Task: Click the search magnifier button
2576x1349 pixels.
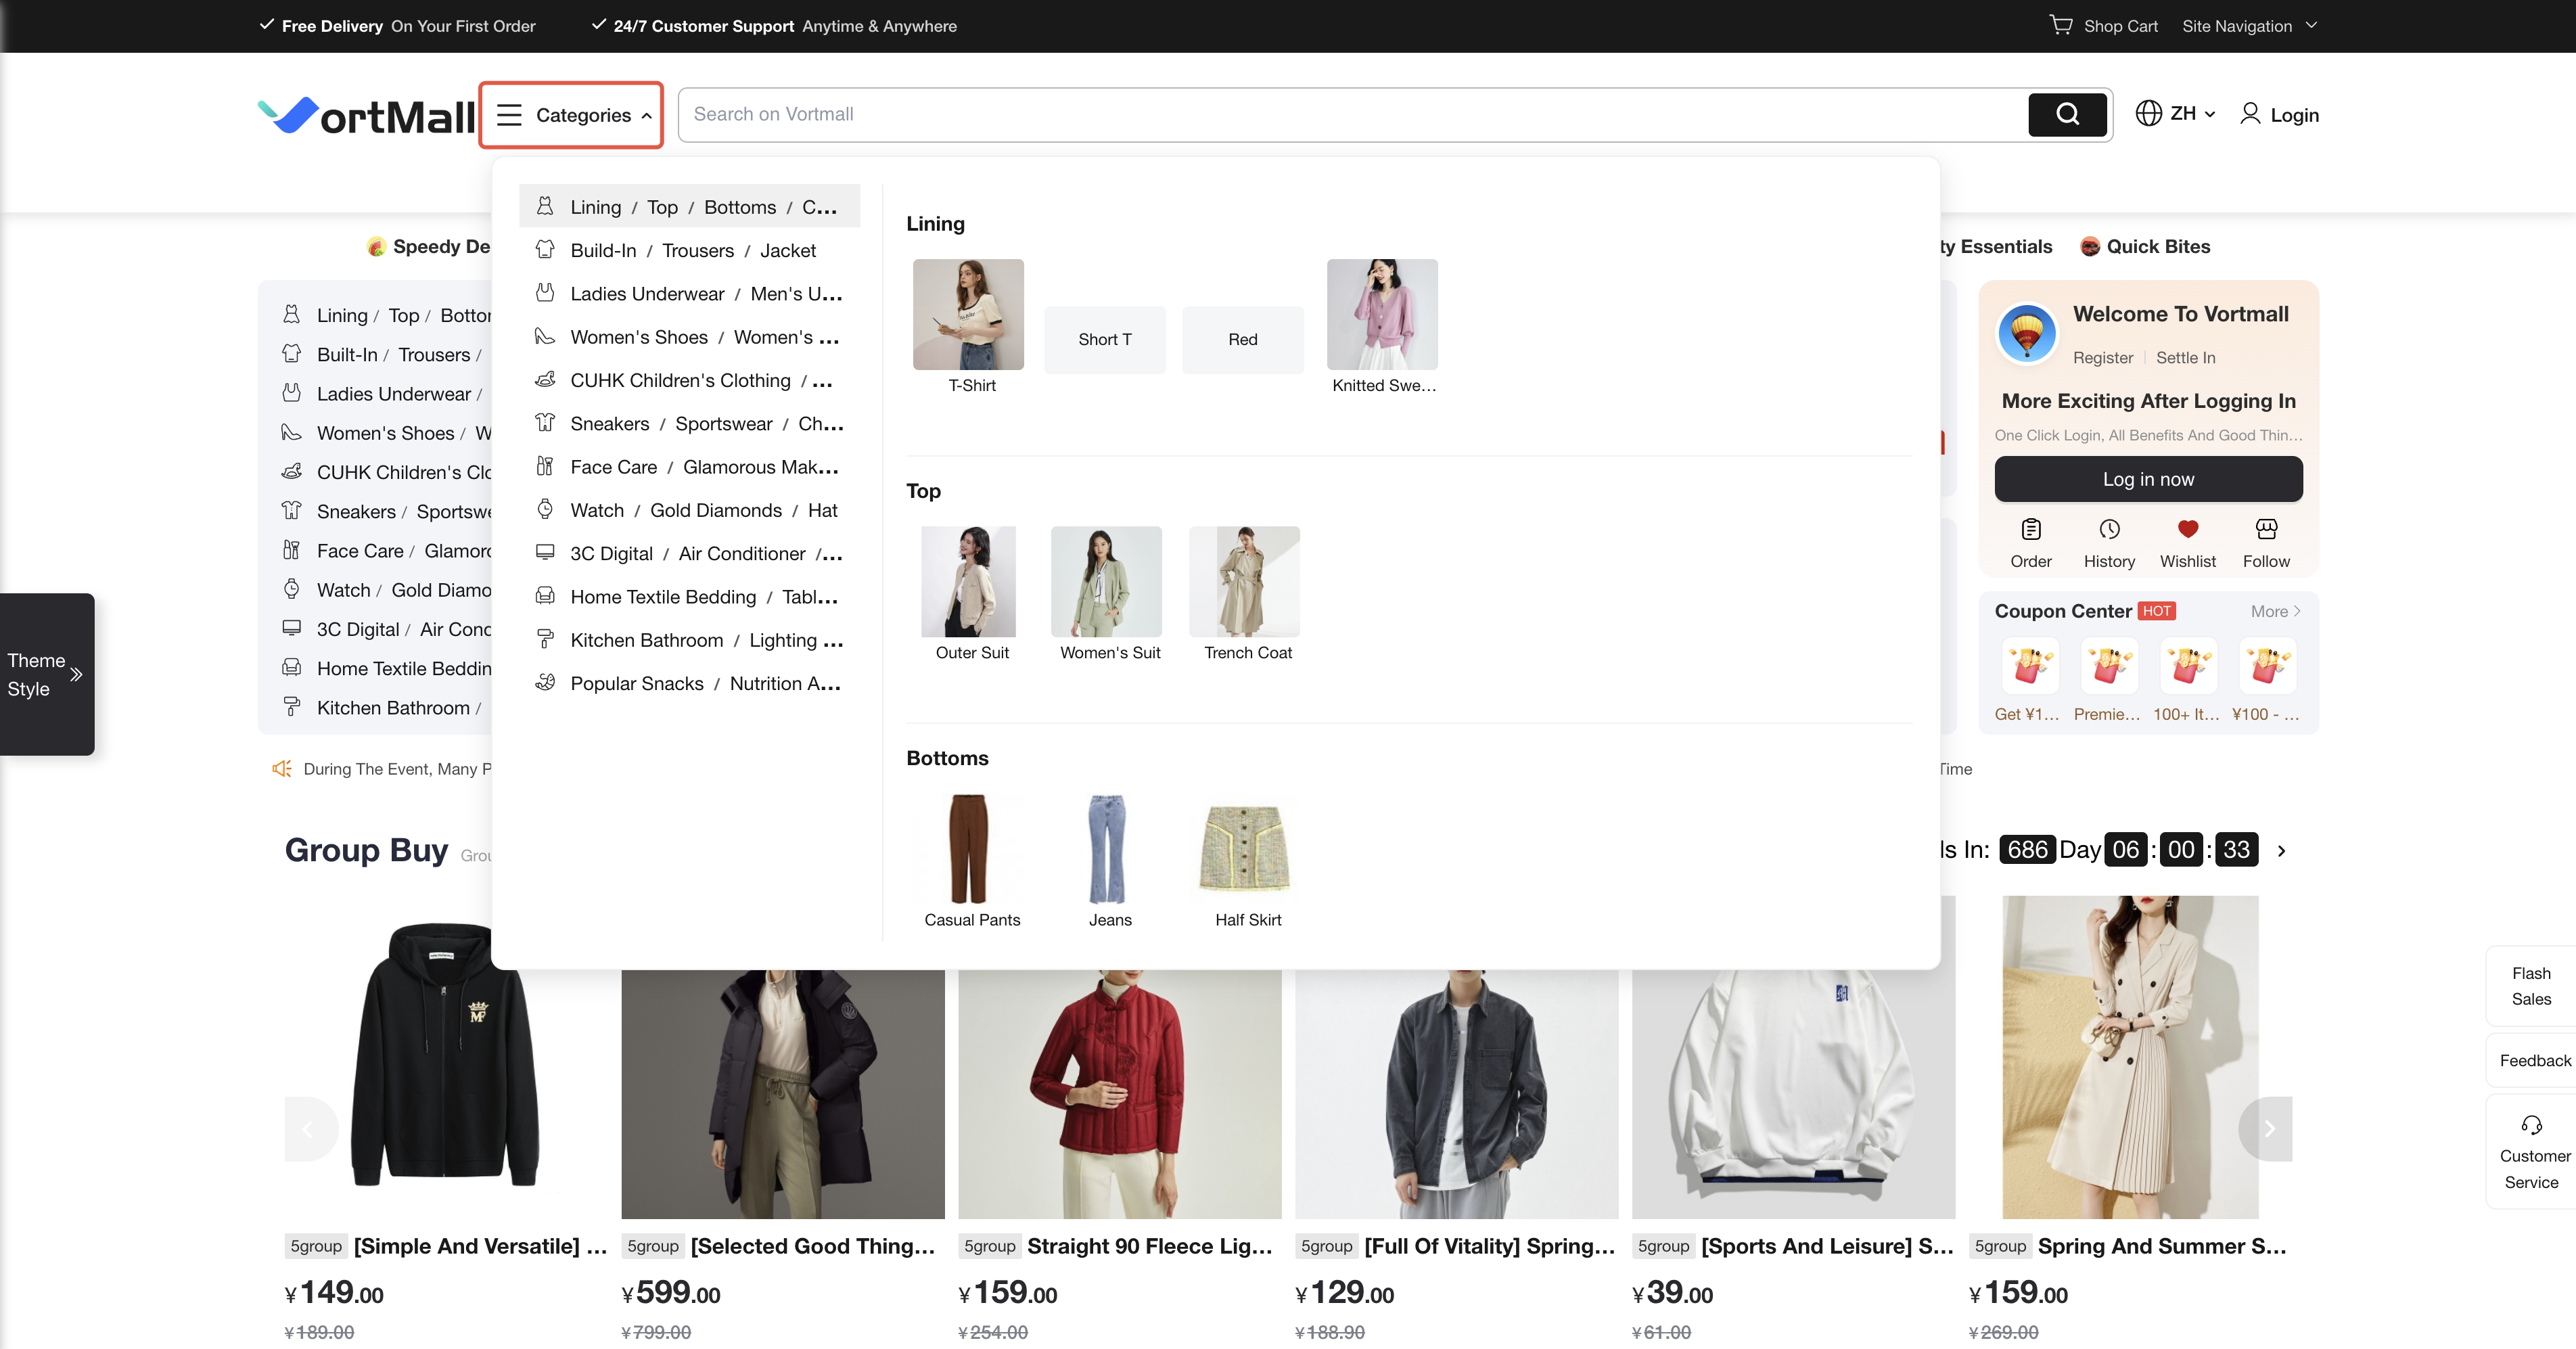Action: pyautogui.click(x=2066, y=114)
